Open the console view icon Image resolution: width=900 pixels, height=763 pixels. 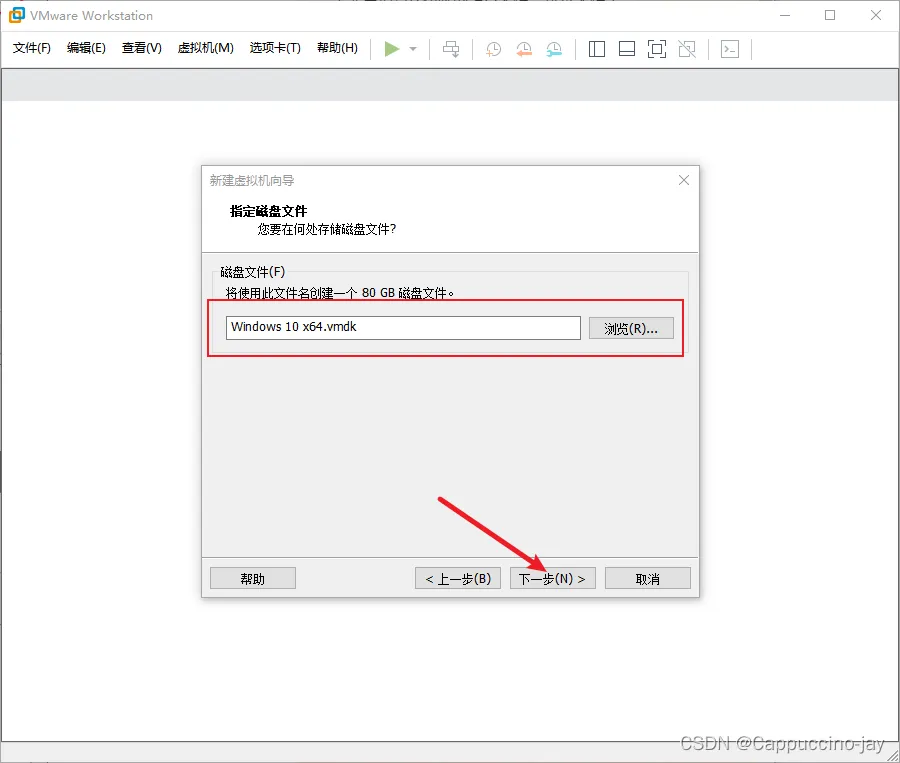pos(730,49)
